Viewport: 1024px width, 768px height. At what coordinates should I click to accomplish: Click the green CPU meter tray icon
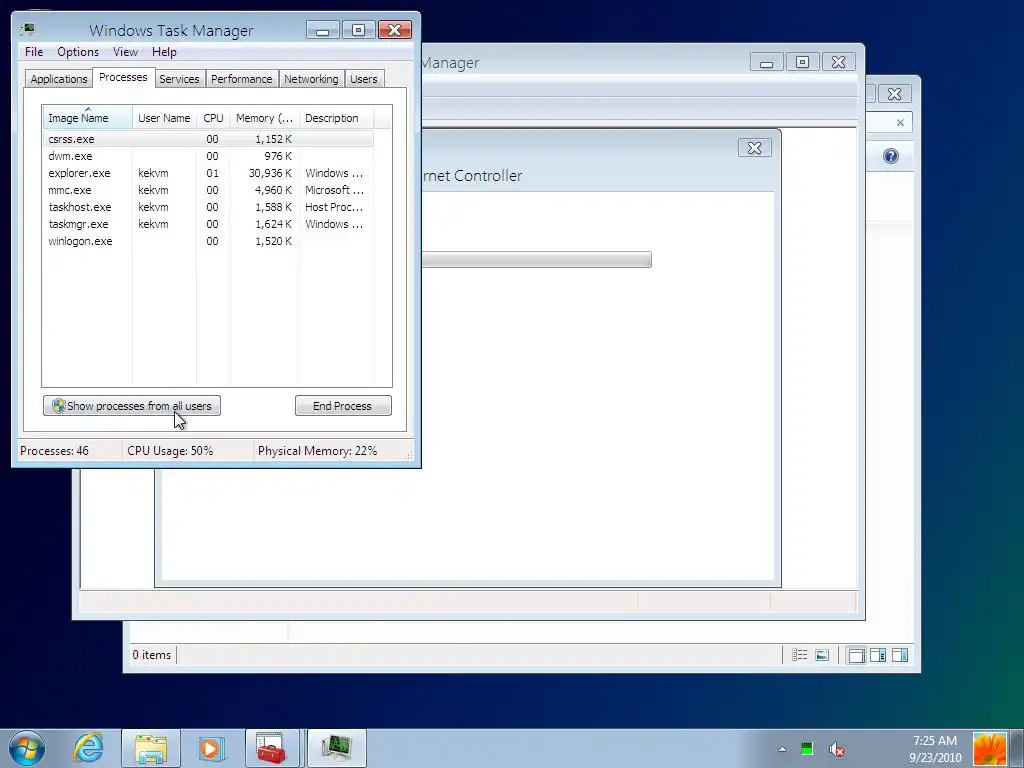[807, 749]
